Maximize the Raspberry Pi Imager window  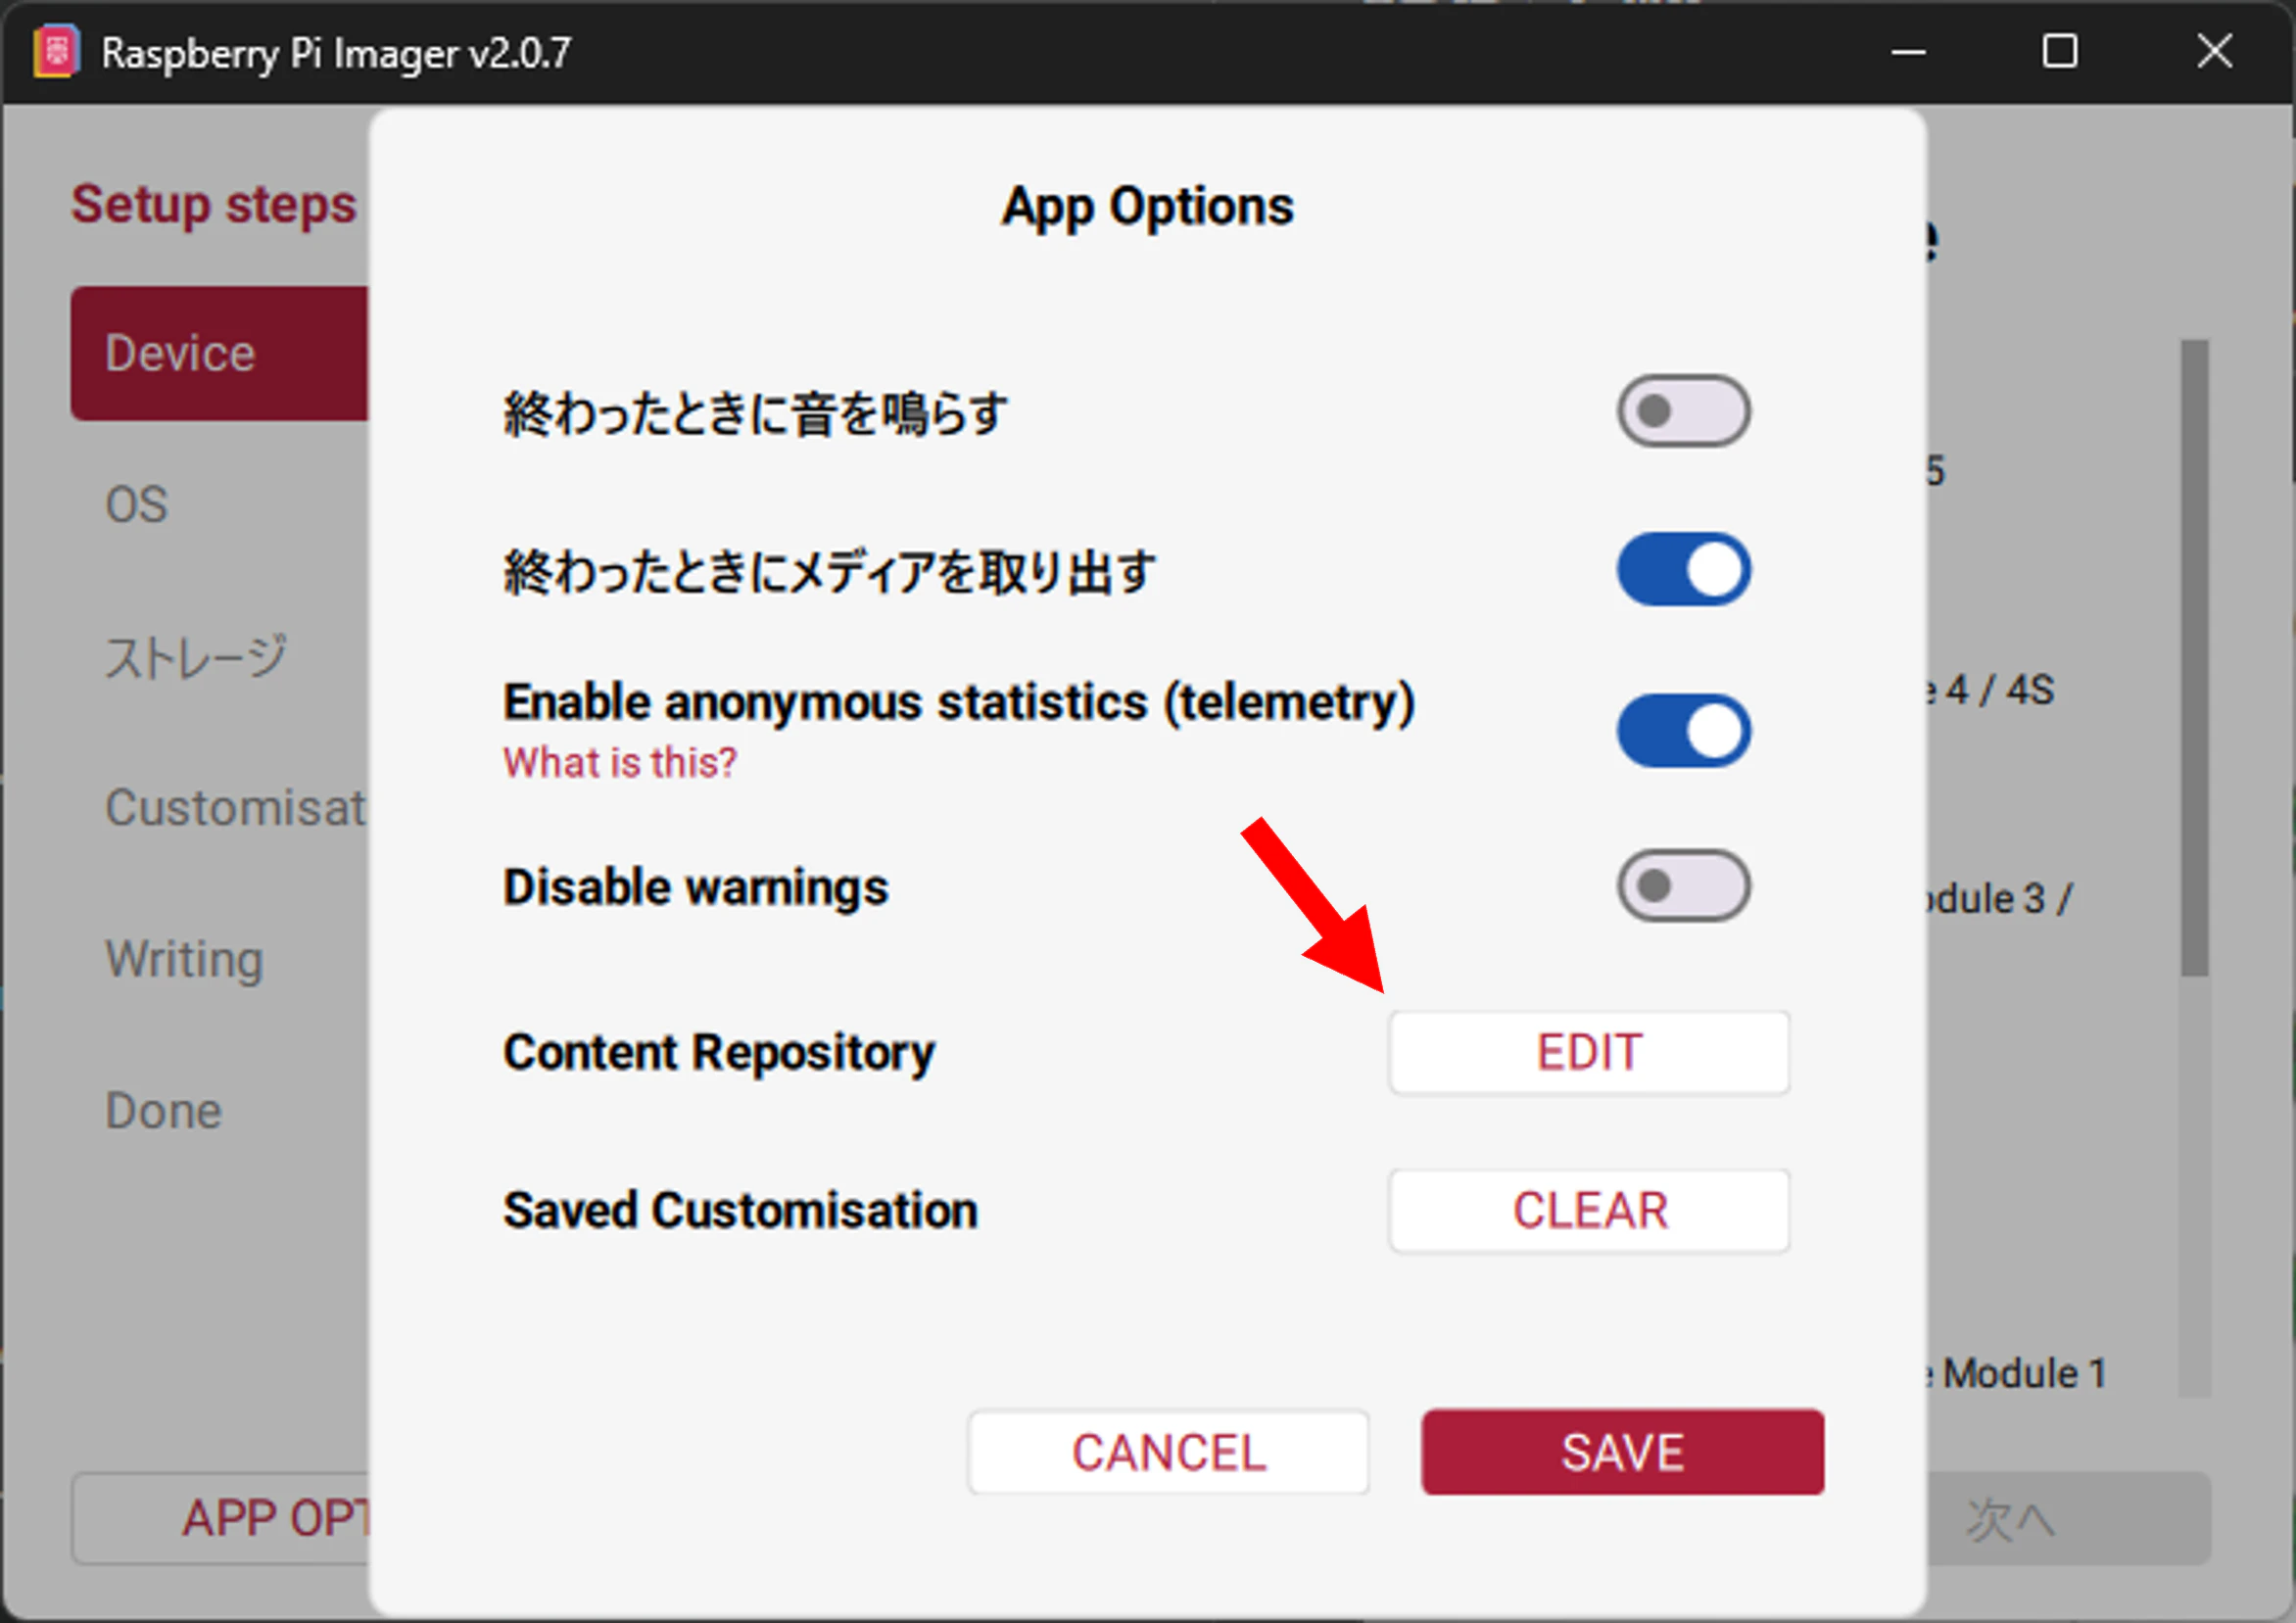pos(2060,52)
